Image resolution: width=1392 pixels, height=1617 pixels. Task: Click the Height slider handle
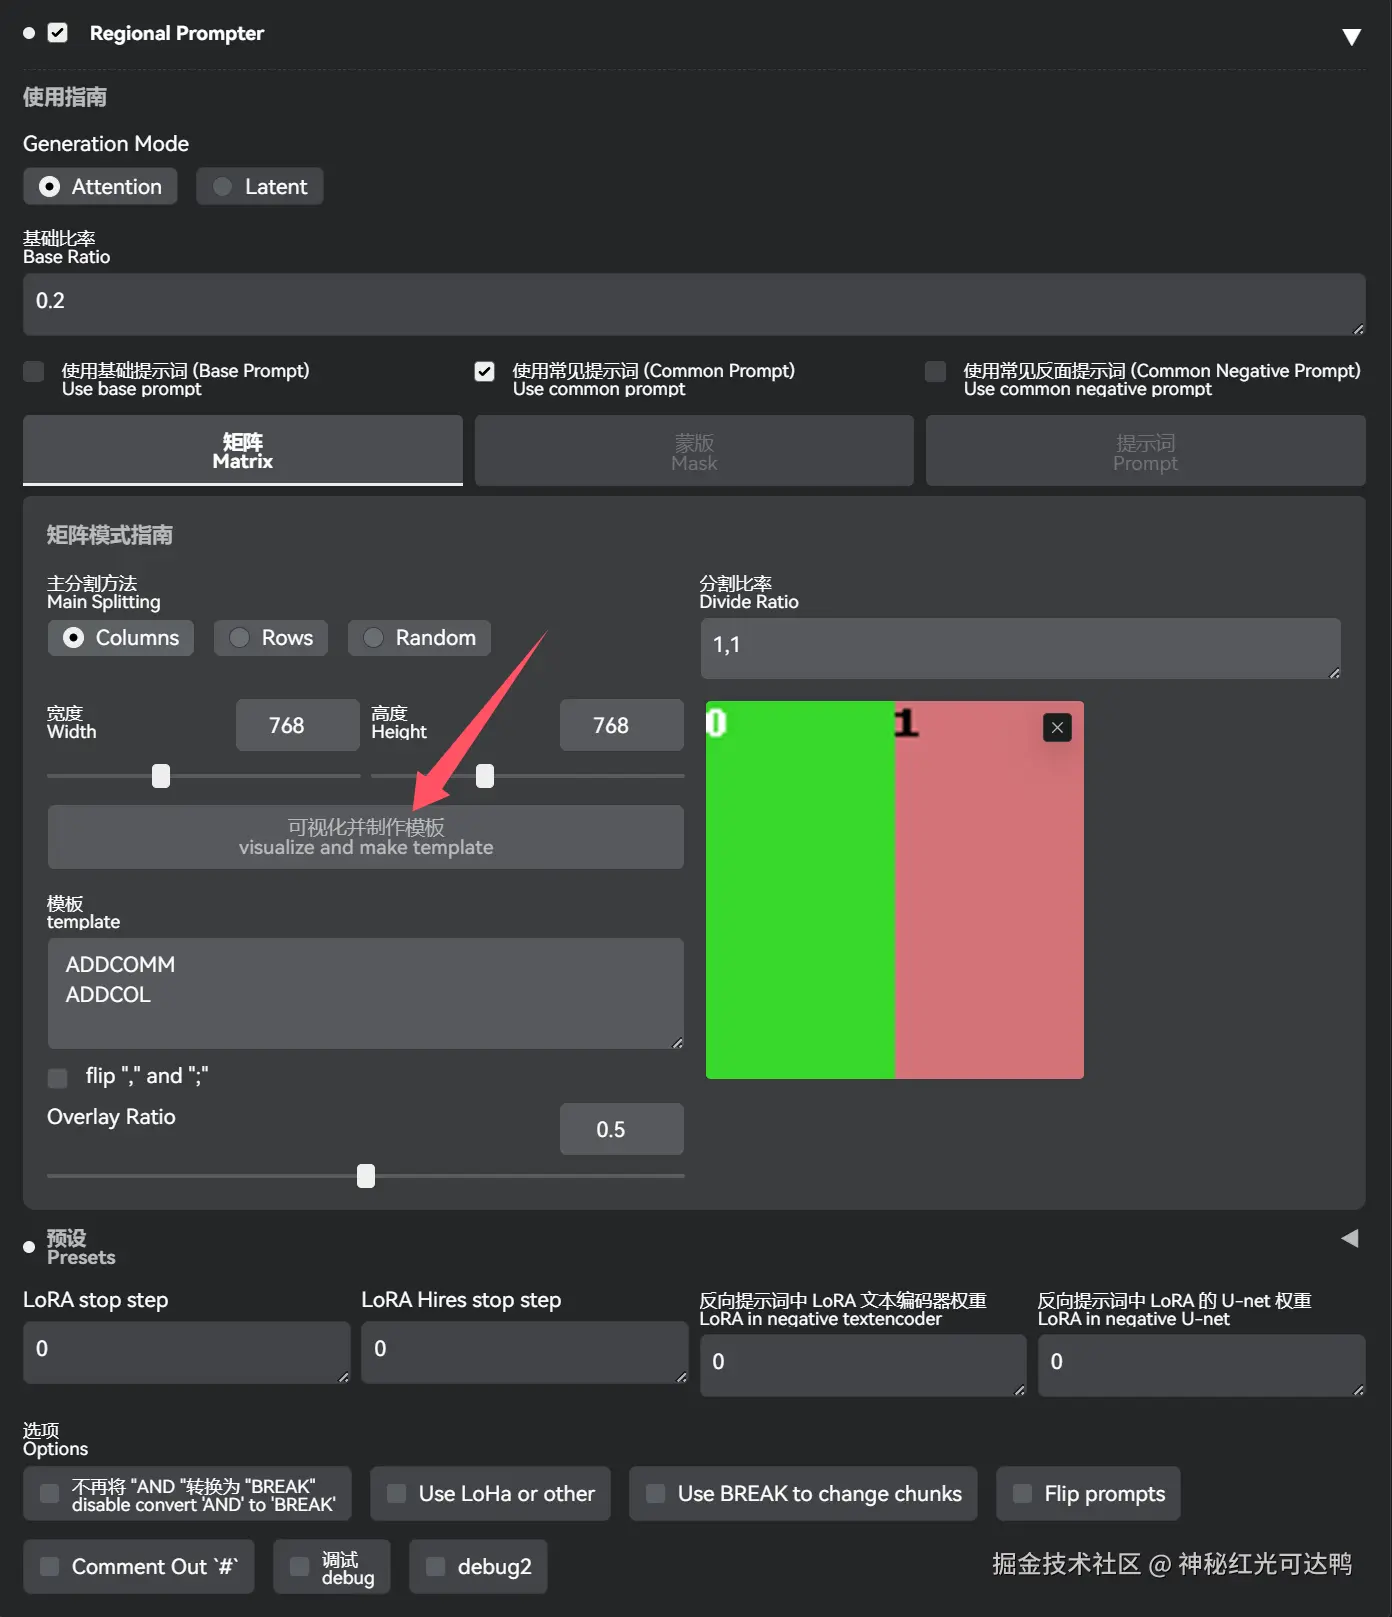click(485, 776)
